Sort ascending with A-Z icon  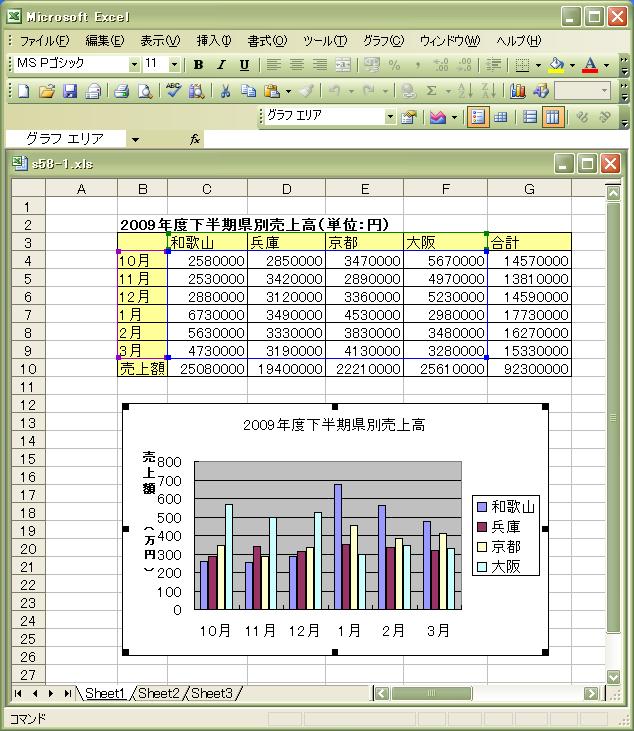(465, 91)
